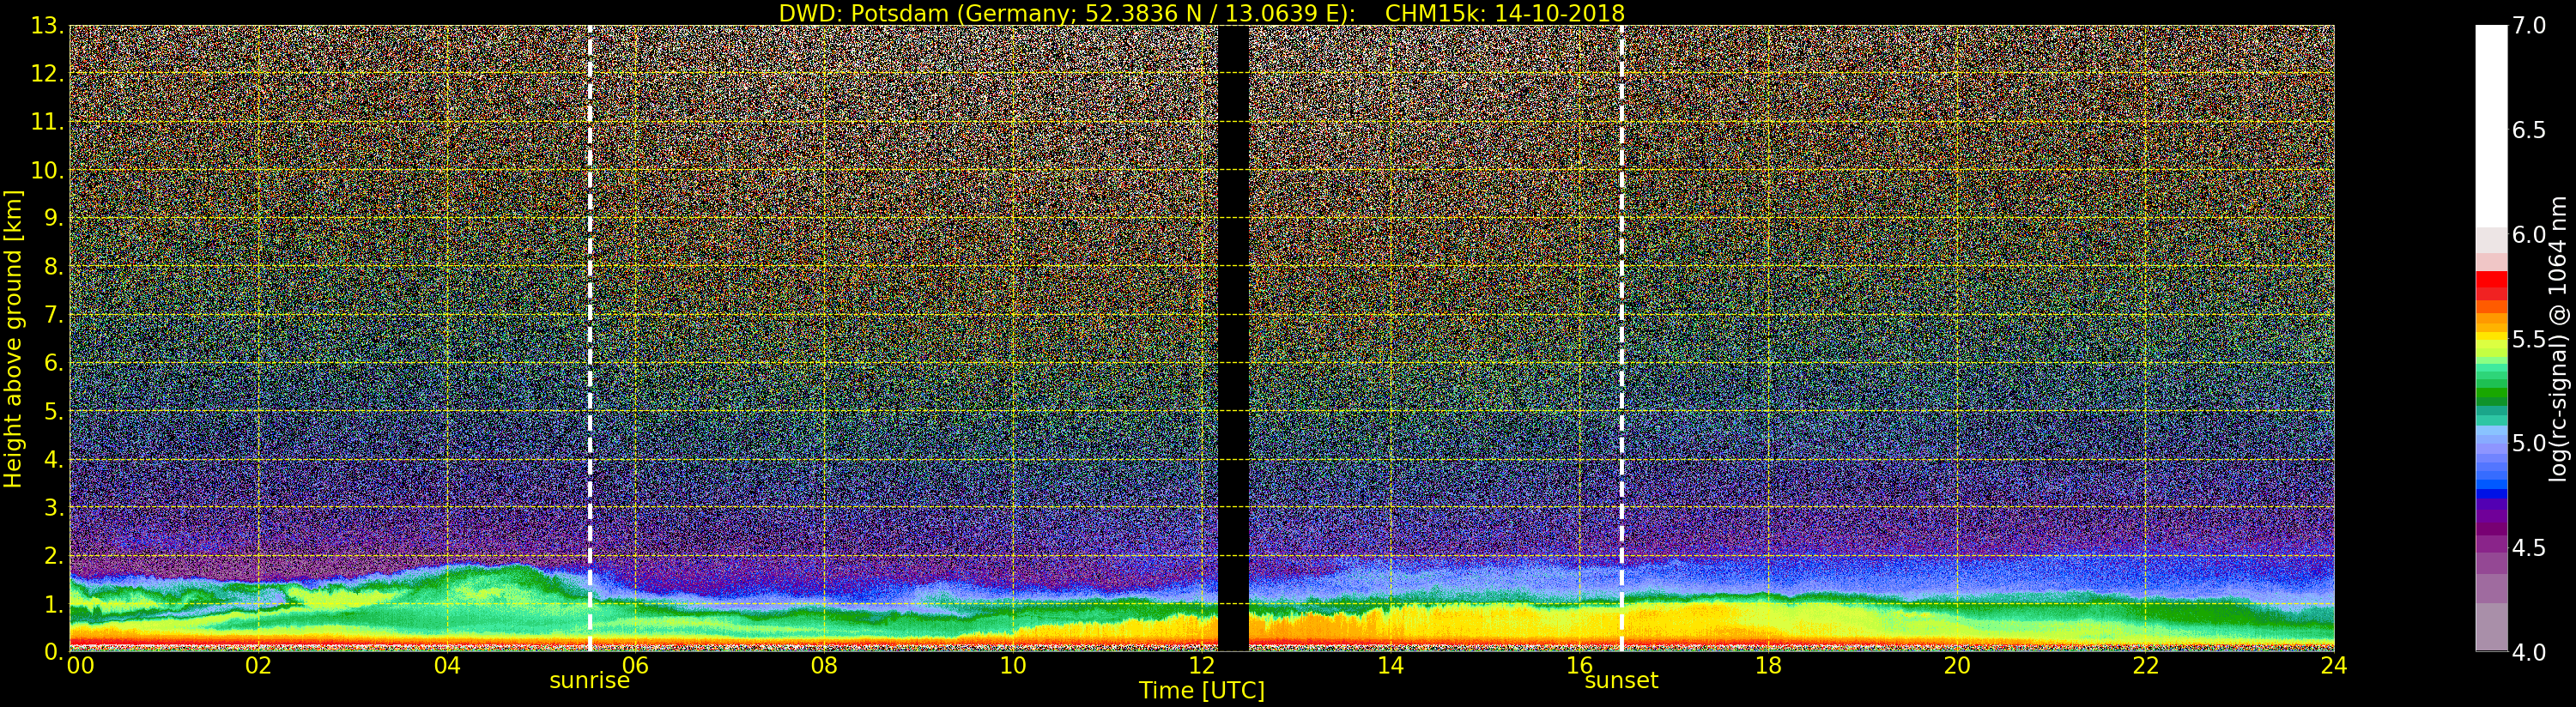Click the plot title "DWD: Potsdam (Germany; 52.3836 N / 13.0639 E): CHM15k: 14-10-2018"

(x=1201, y=13)
